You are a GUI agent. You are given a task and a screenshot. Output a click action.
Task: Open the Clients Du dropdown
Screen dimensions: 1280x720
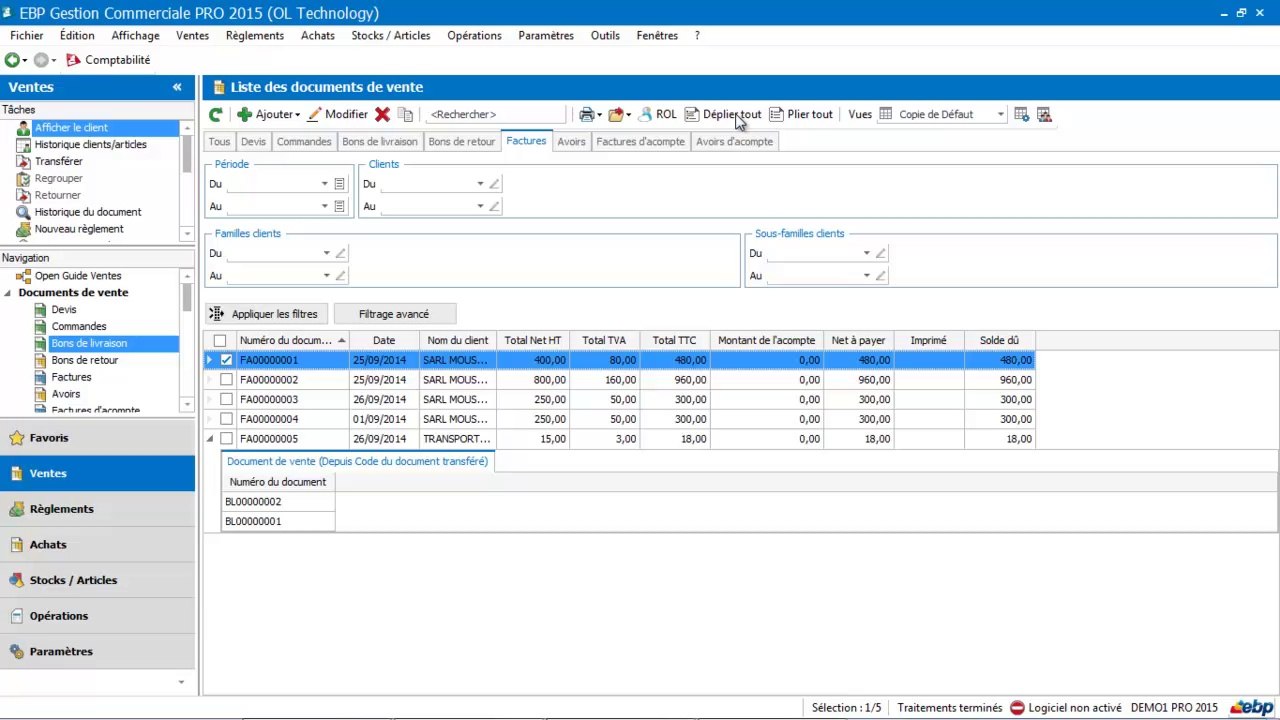tap(480, 184)
